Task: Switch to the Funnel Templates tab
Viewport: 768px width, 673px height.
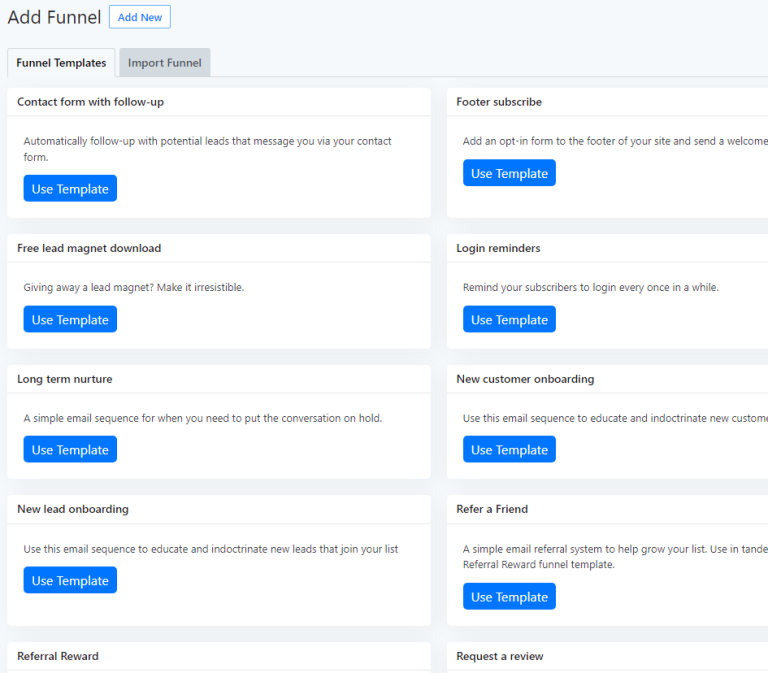Action: [x=61, y=63]
